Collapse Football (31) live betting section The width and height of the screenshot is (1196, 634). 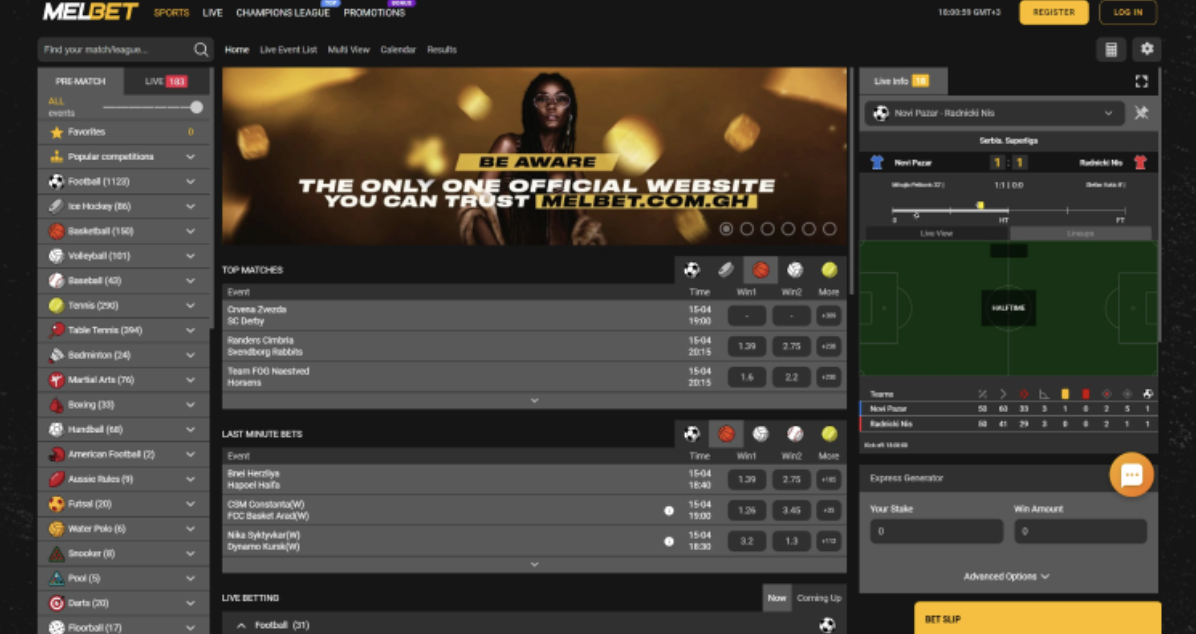pos(241,626)
